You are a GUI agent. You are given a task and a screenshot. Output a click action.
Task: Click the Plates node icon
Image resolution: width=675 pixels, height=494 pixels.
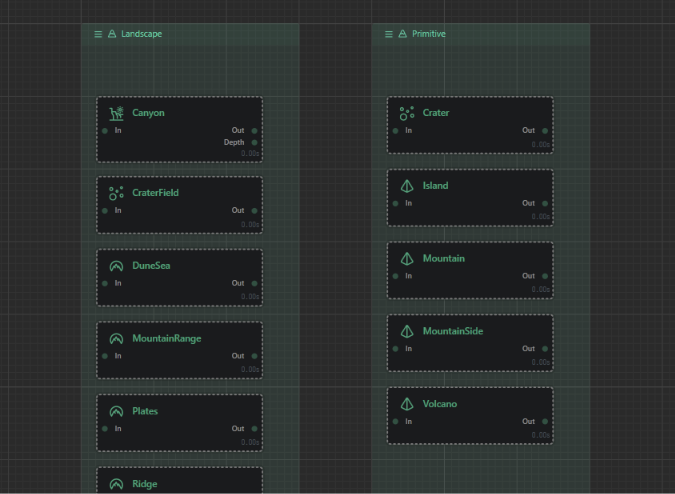116,411
